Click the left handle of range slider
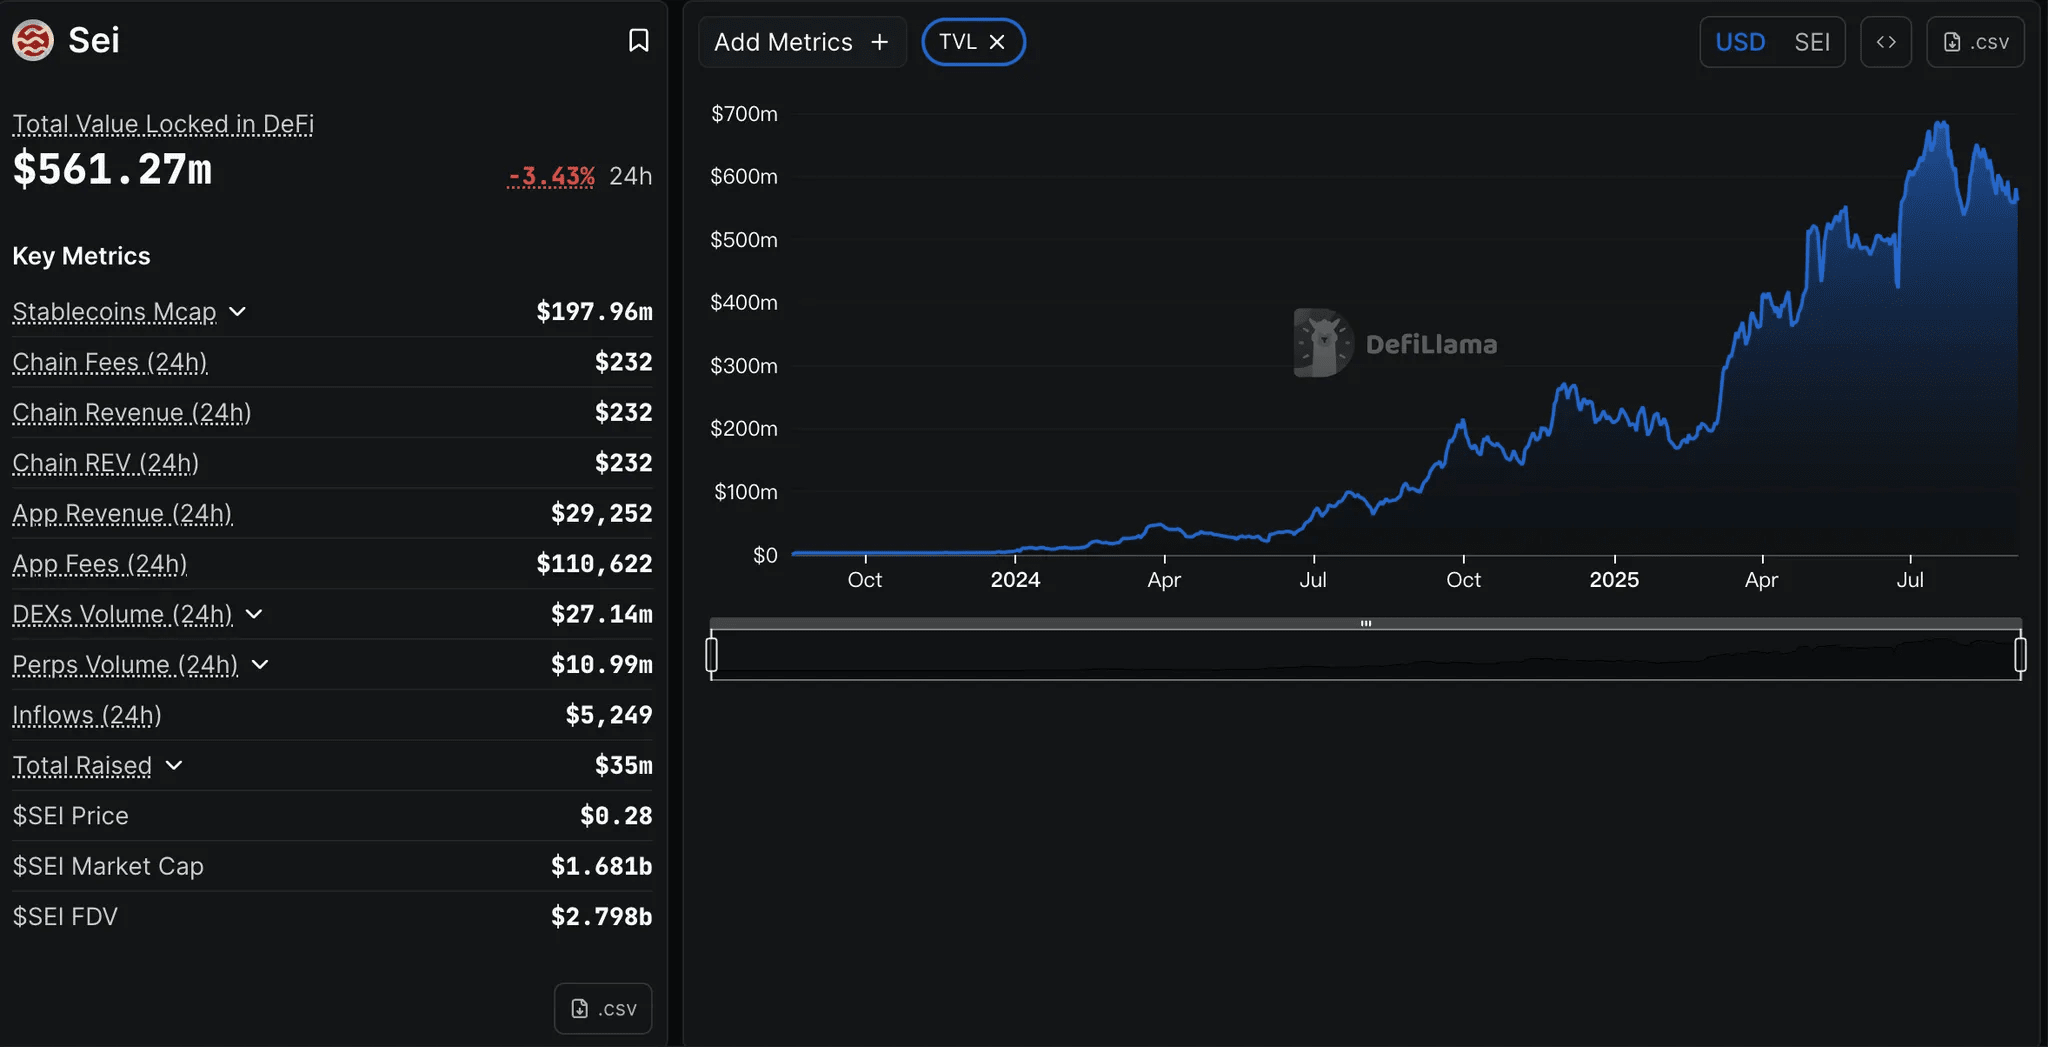 pyautogui.click(x=712, y=655)
